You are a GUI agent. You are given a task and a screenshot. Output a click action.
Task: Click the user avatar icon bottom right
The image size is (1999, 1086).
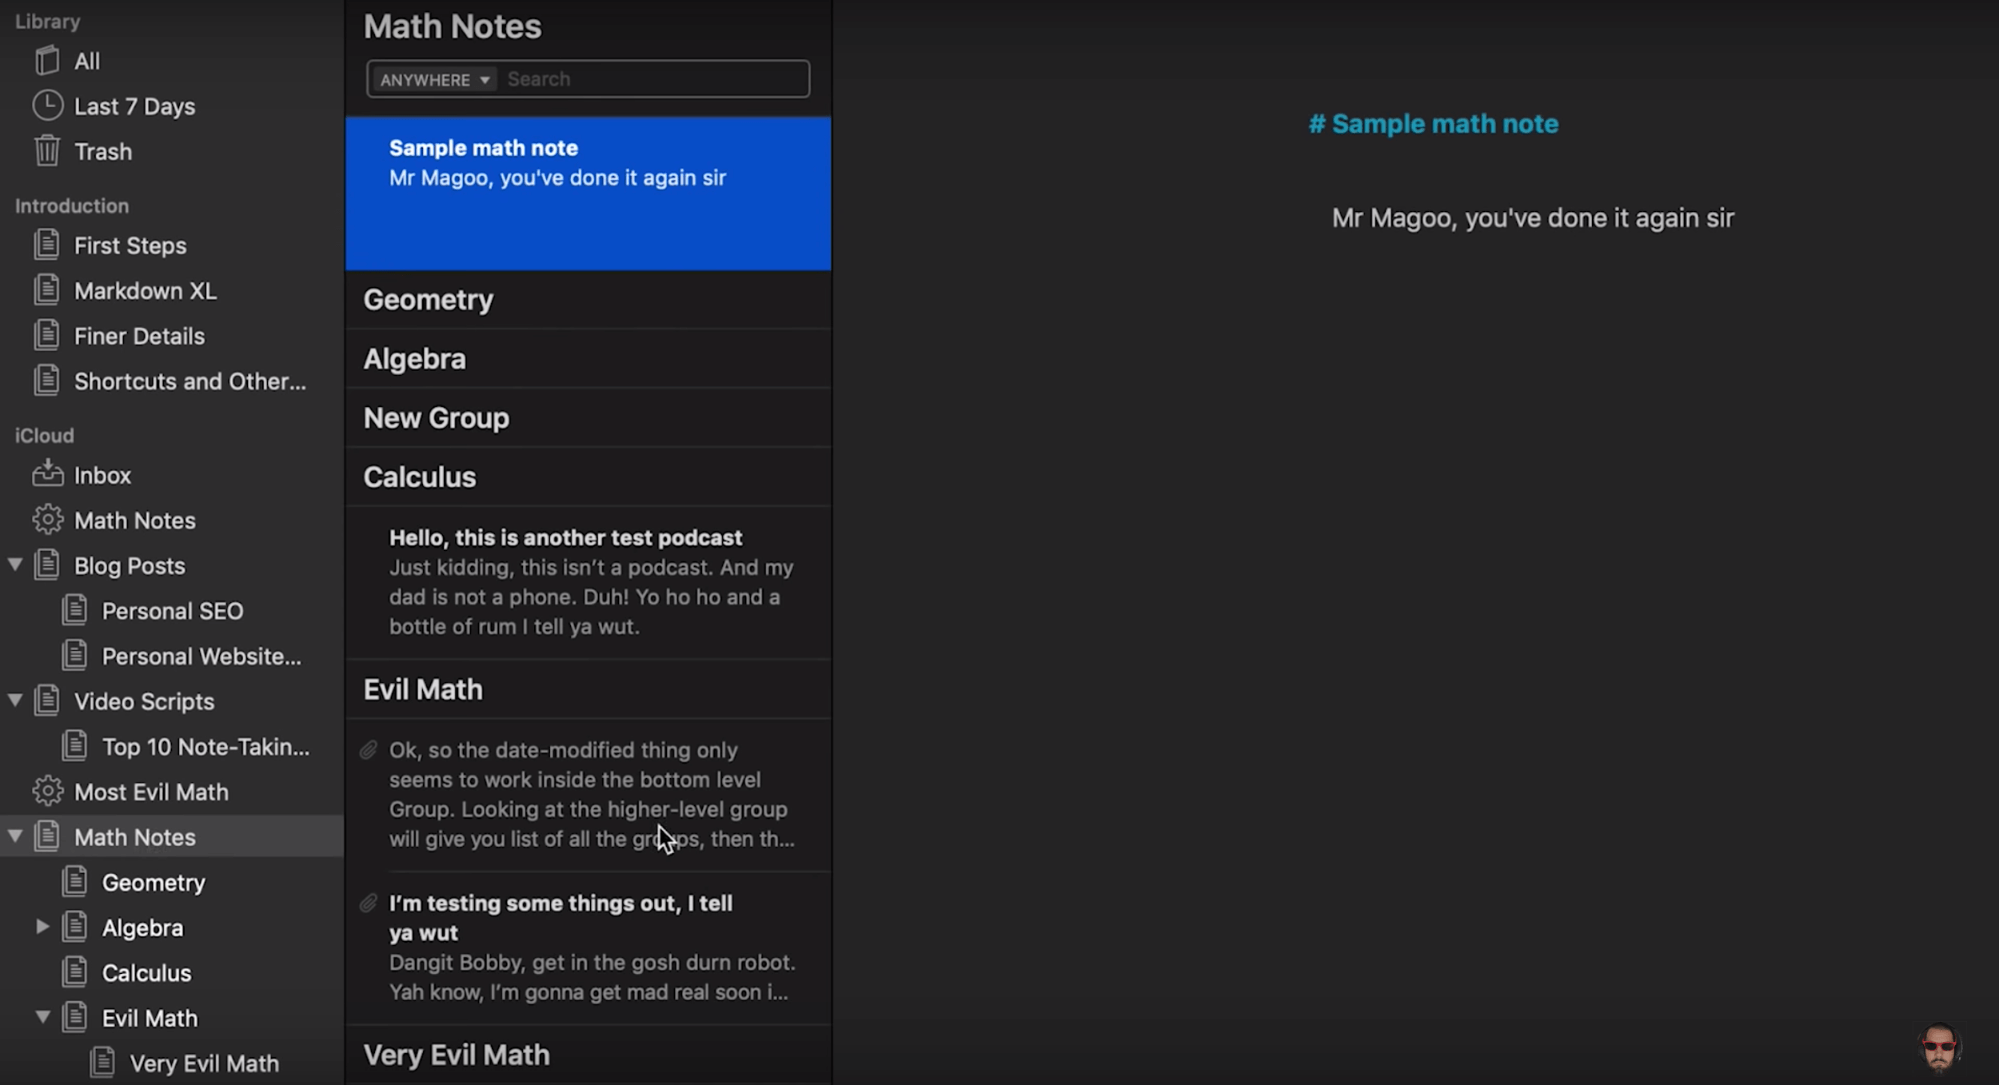click(1940, 1045)
